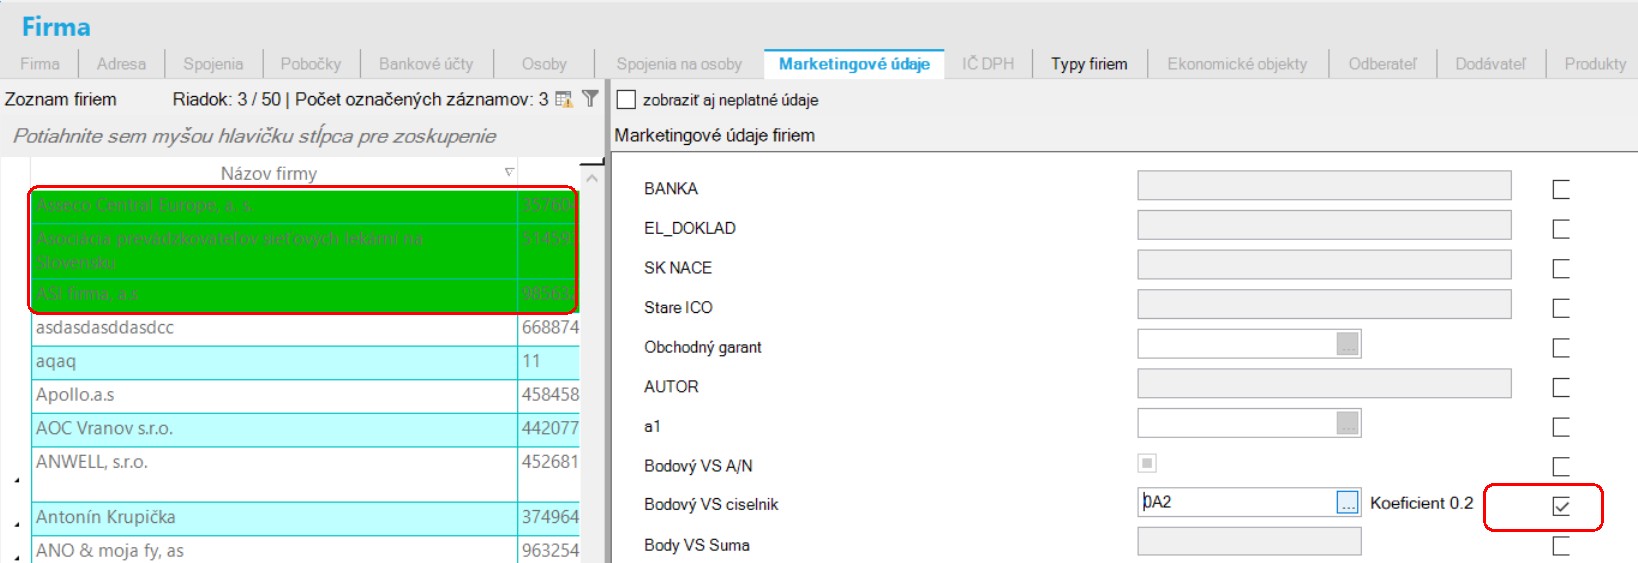The height and width of the screenshot is (563, 1638).
Task: Uncheck the Bodový VS ciselnik row checkbox
Action: point(1560,506)
